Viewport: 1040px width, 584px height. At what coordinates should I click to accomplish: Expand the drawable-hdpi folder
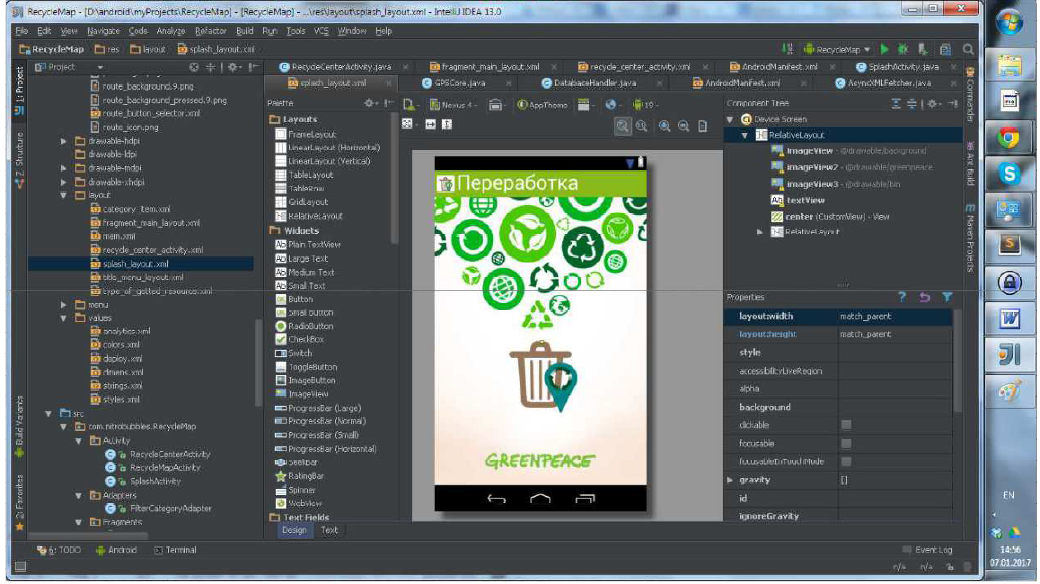(64, 141)
